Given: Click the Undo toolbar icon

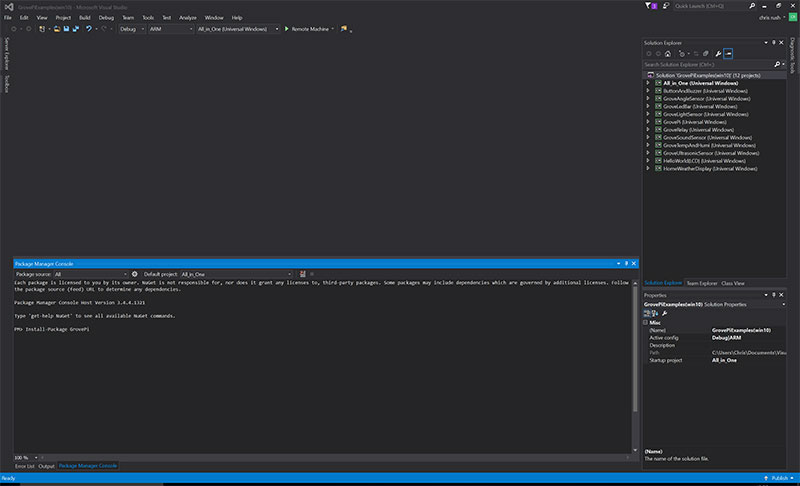Looking at the screenshot, I should click(89, 29).
